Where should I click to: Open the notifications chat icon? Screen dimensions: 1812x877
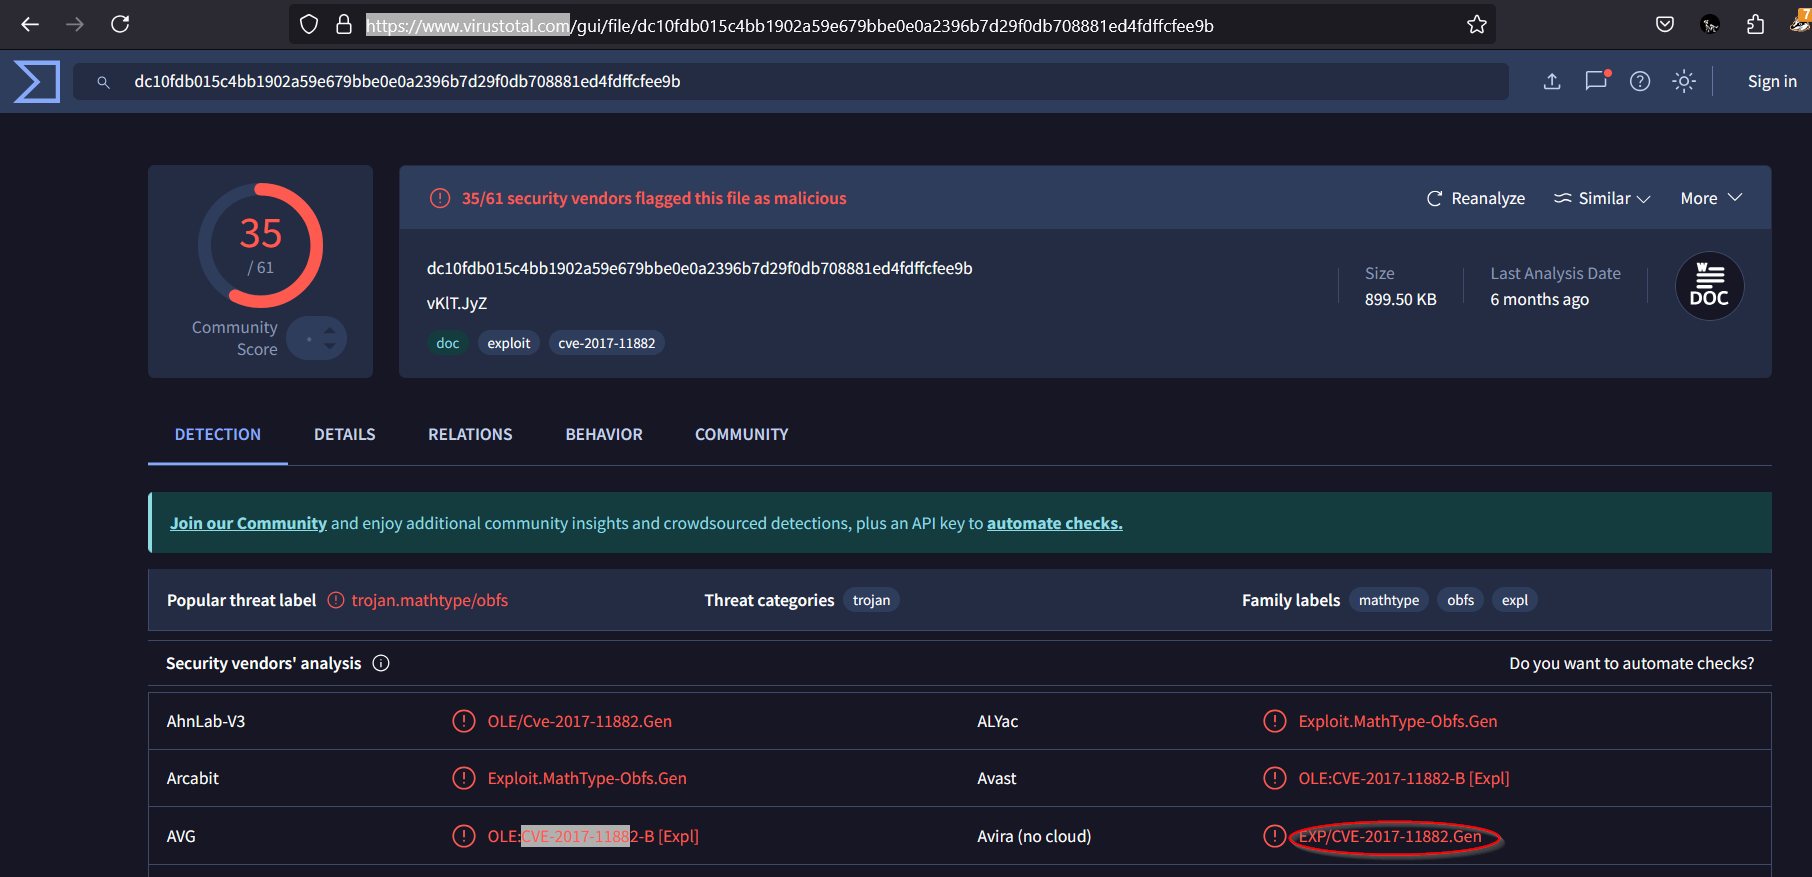(1597, 80)
